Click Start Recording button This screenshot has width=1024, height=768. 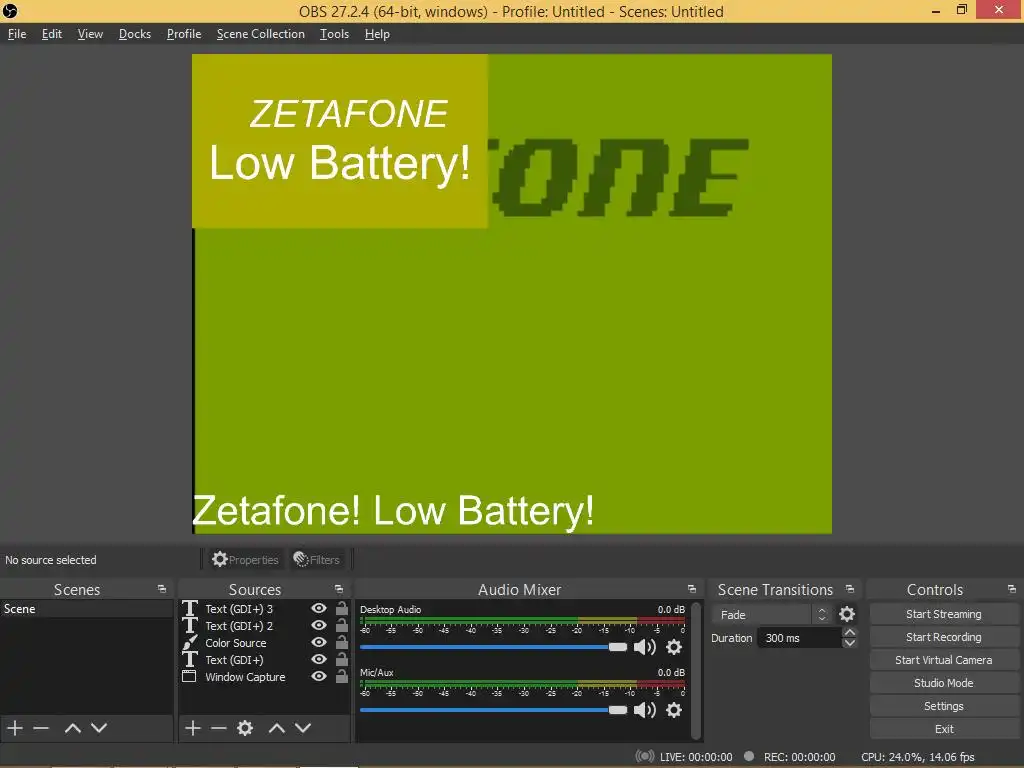tap(944, 637)
